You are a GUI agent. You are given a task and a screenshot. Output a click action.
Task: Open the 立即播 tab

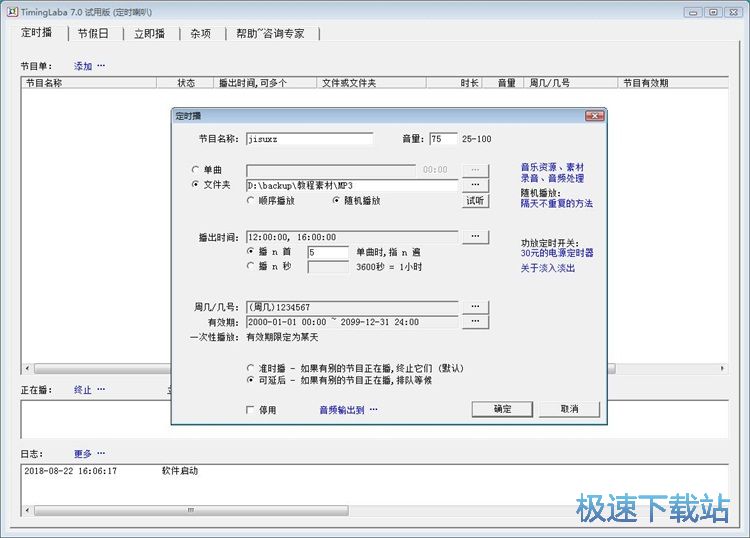149,33
